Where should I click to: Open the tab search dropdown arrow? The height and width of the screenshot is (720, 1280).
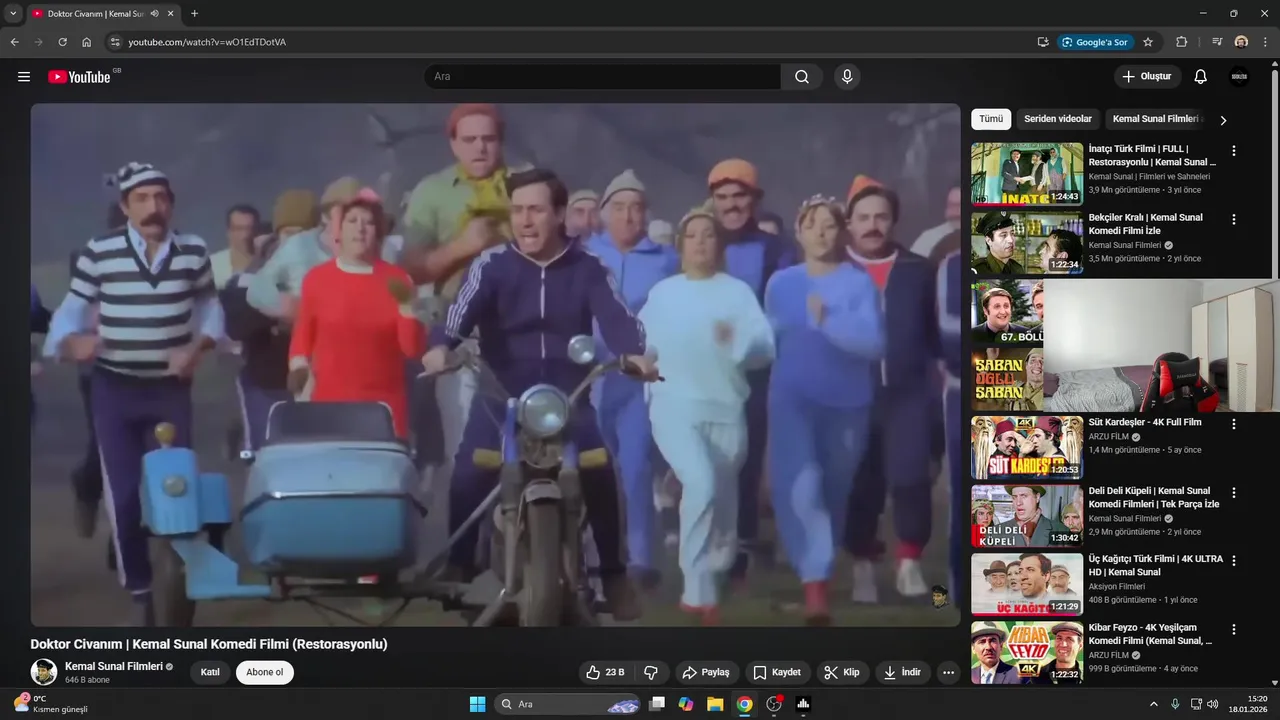pyautogui.click(x=13, y=14)
